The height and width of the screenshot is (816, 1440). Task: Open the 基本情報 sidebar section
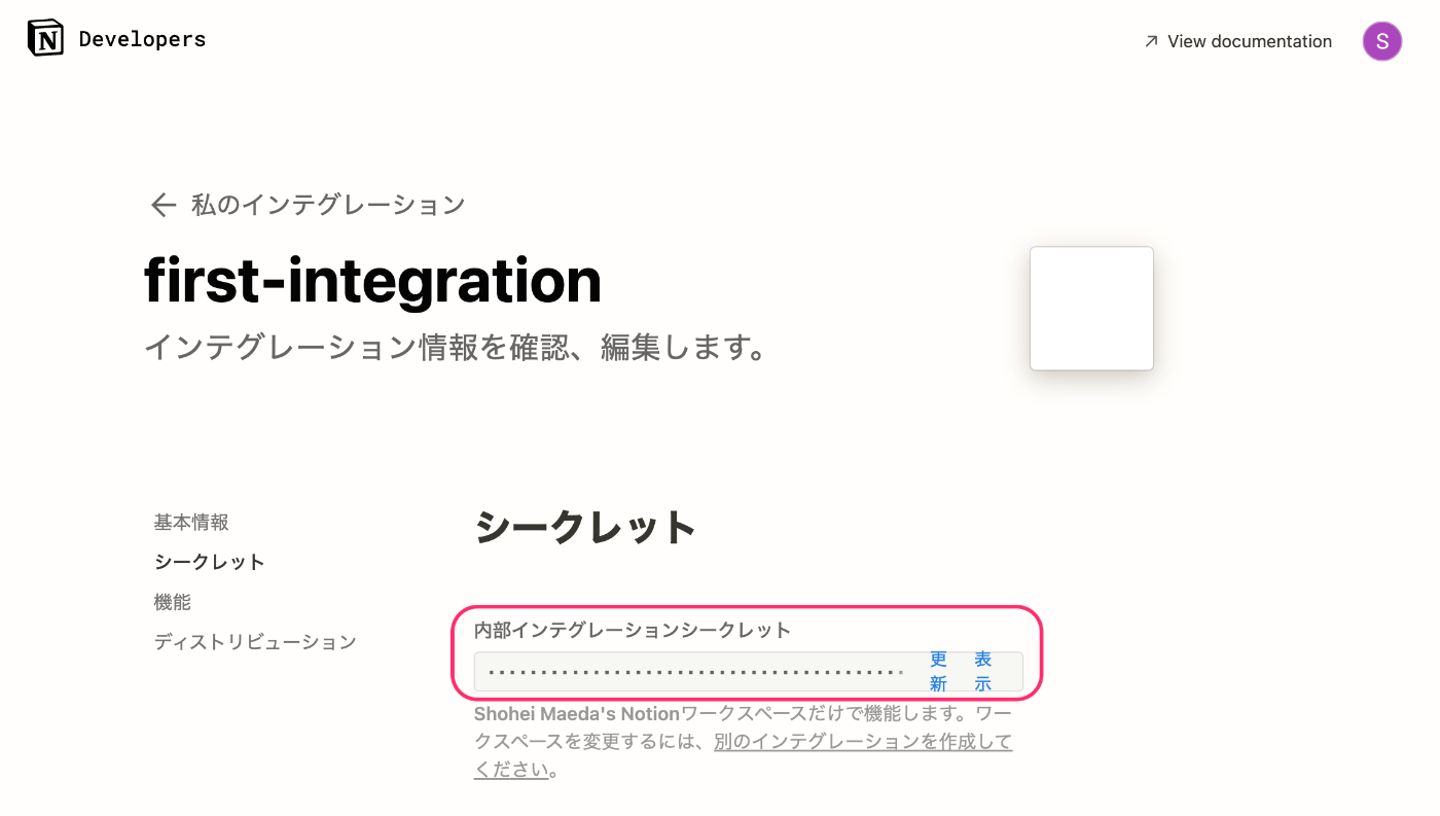(191, 522)
